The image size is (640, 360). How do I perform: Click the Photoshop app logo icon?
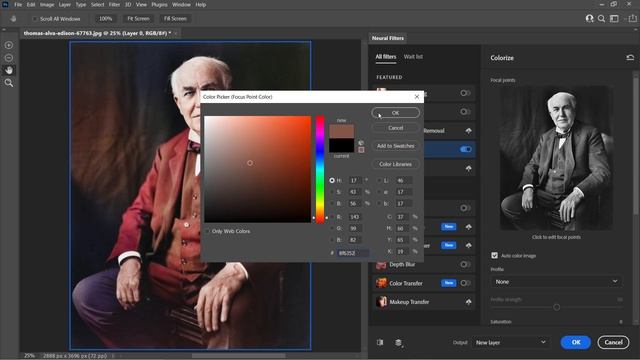point(5,4)
